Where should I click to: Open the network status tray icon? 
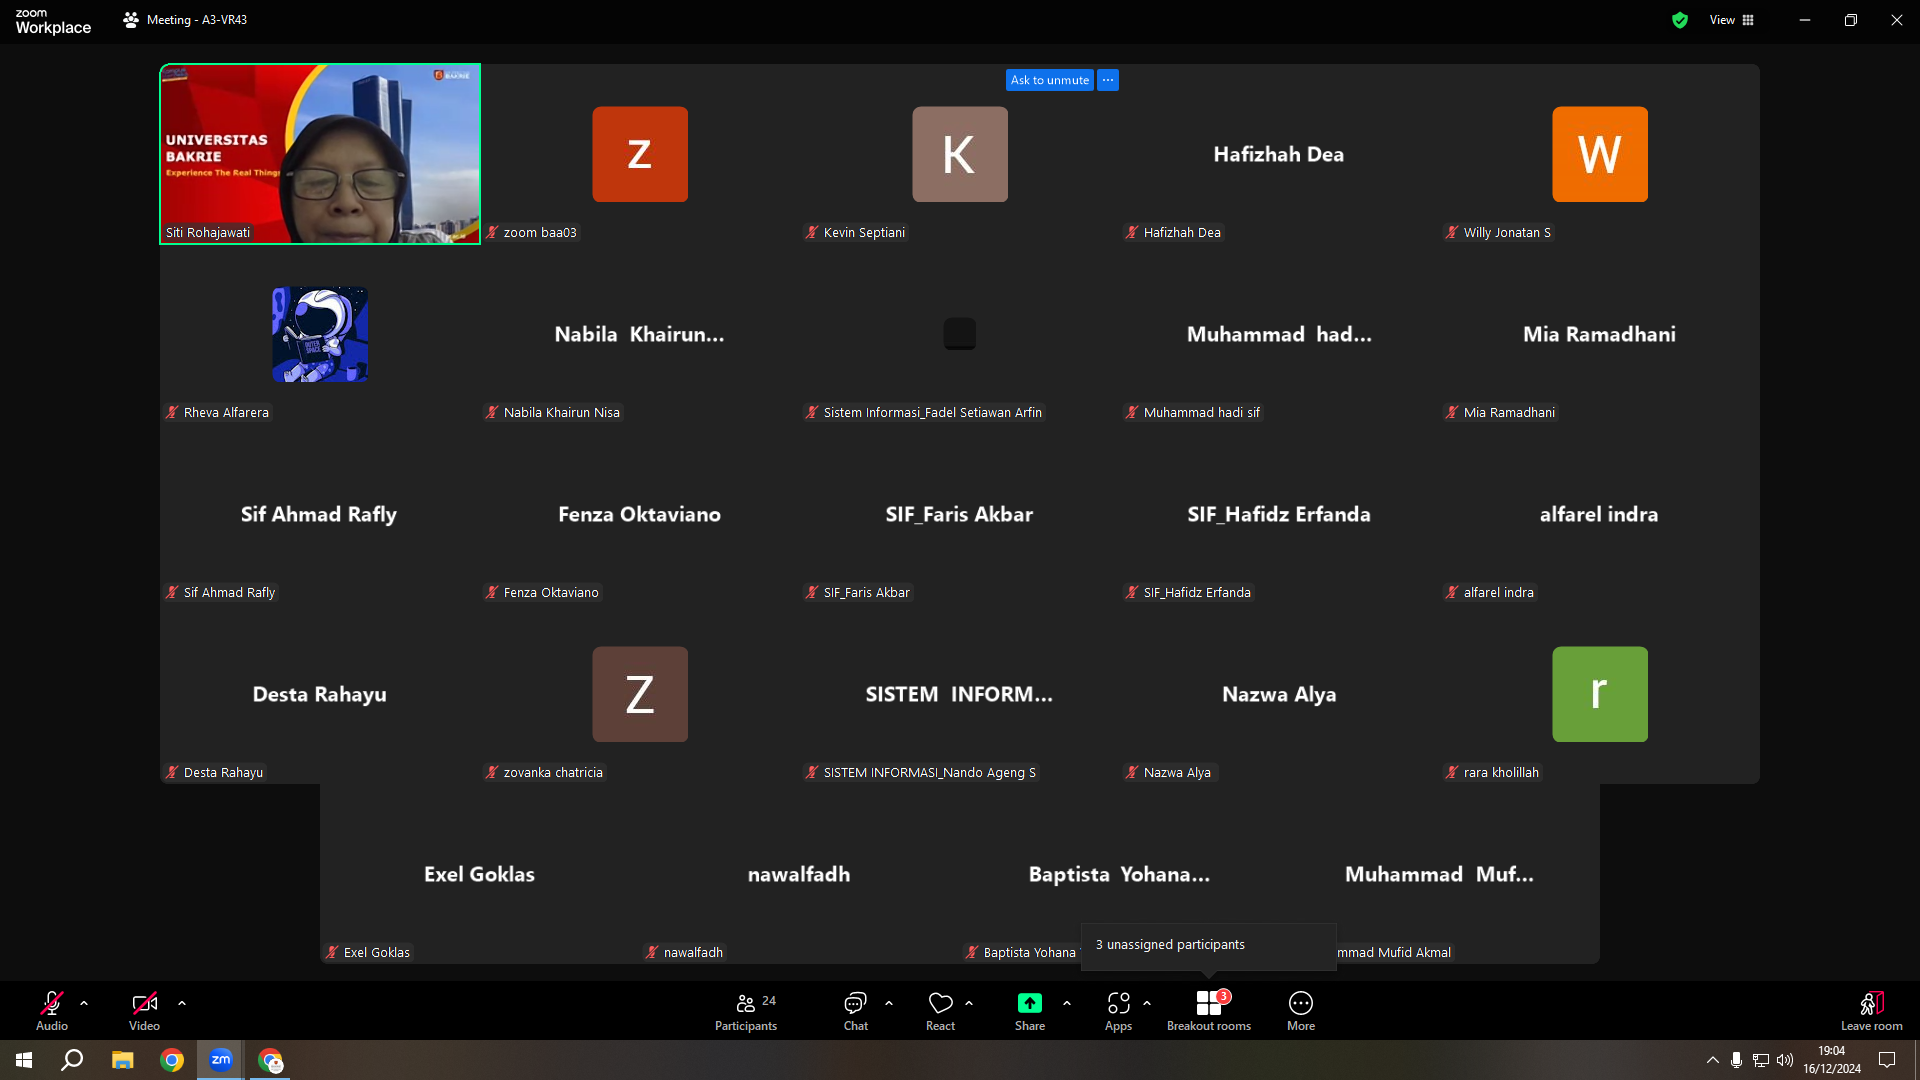1761,1060
